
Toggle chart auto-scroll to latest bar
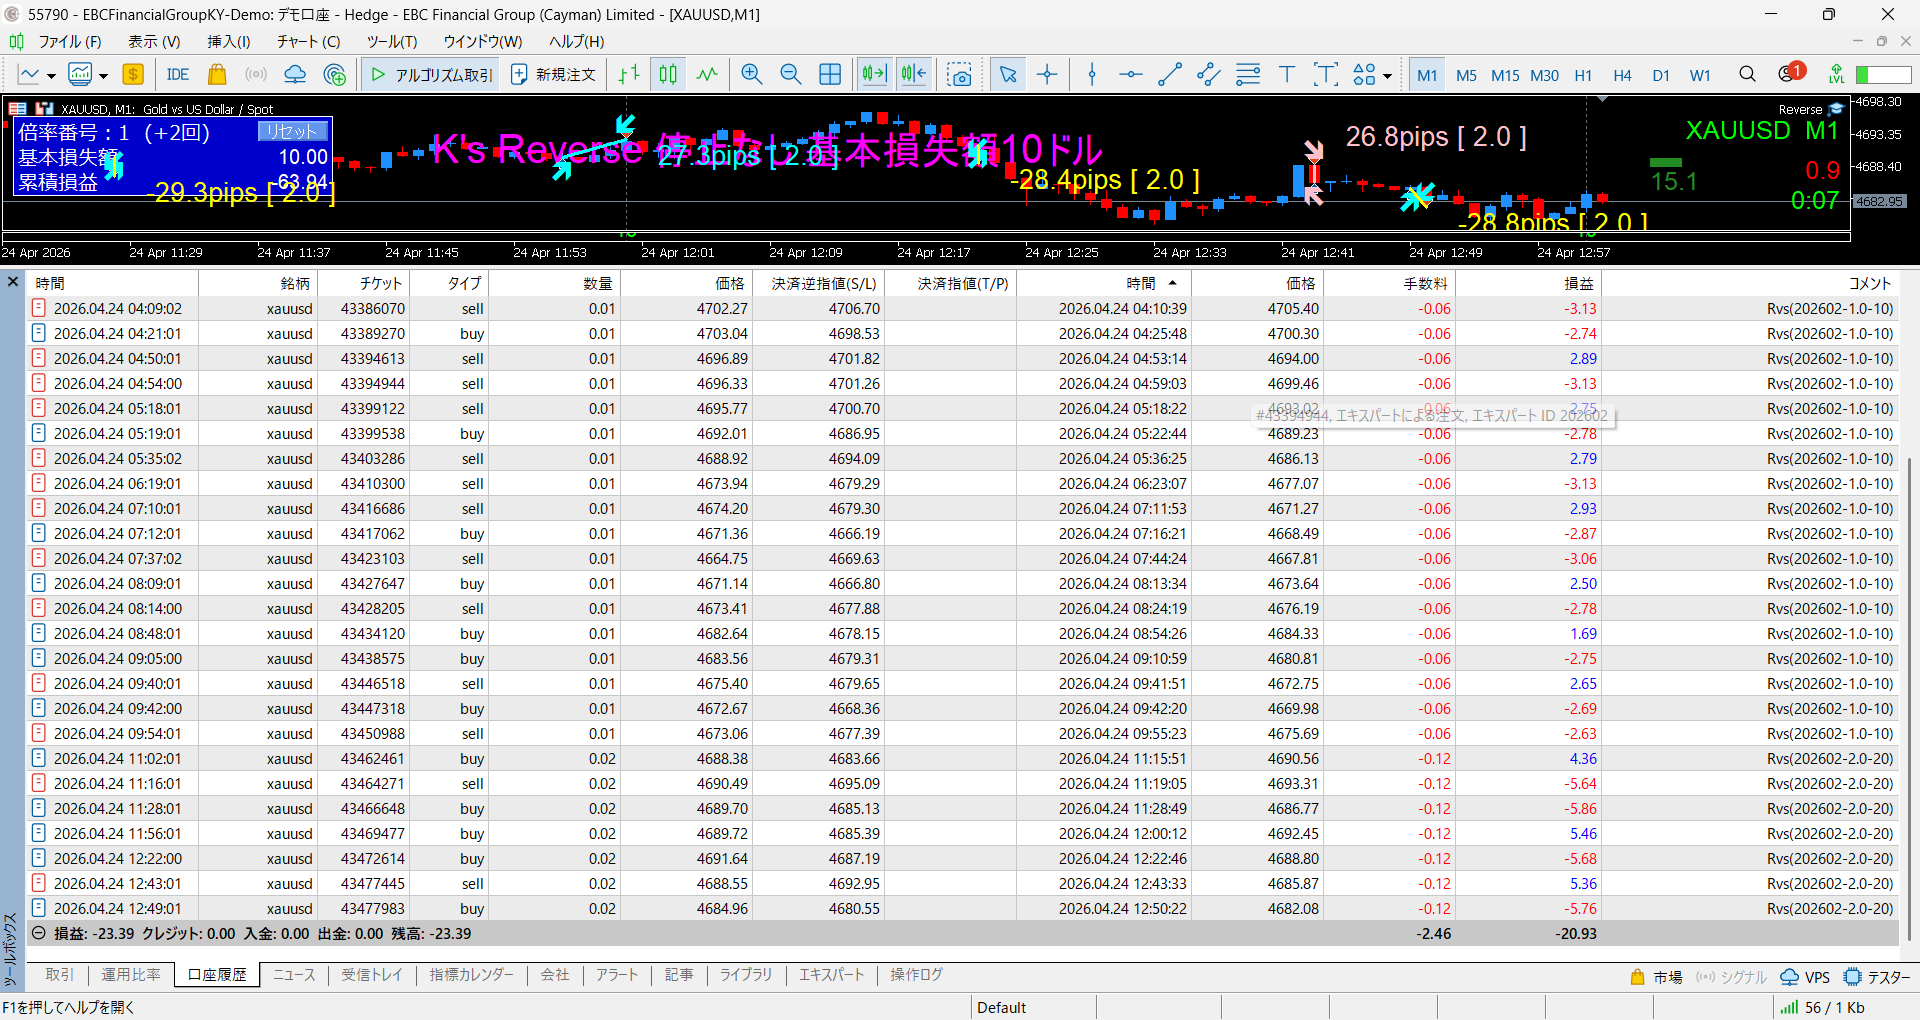pos(874,75)
